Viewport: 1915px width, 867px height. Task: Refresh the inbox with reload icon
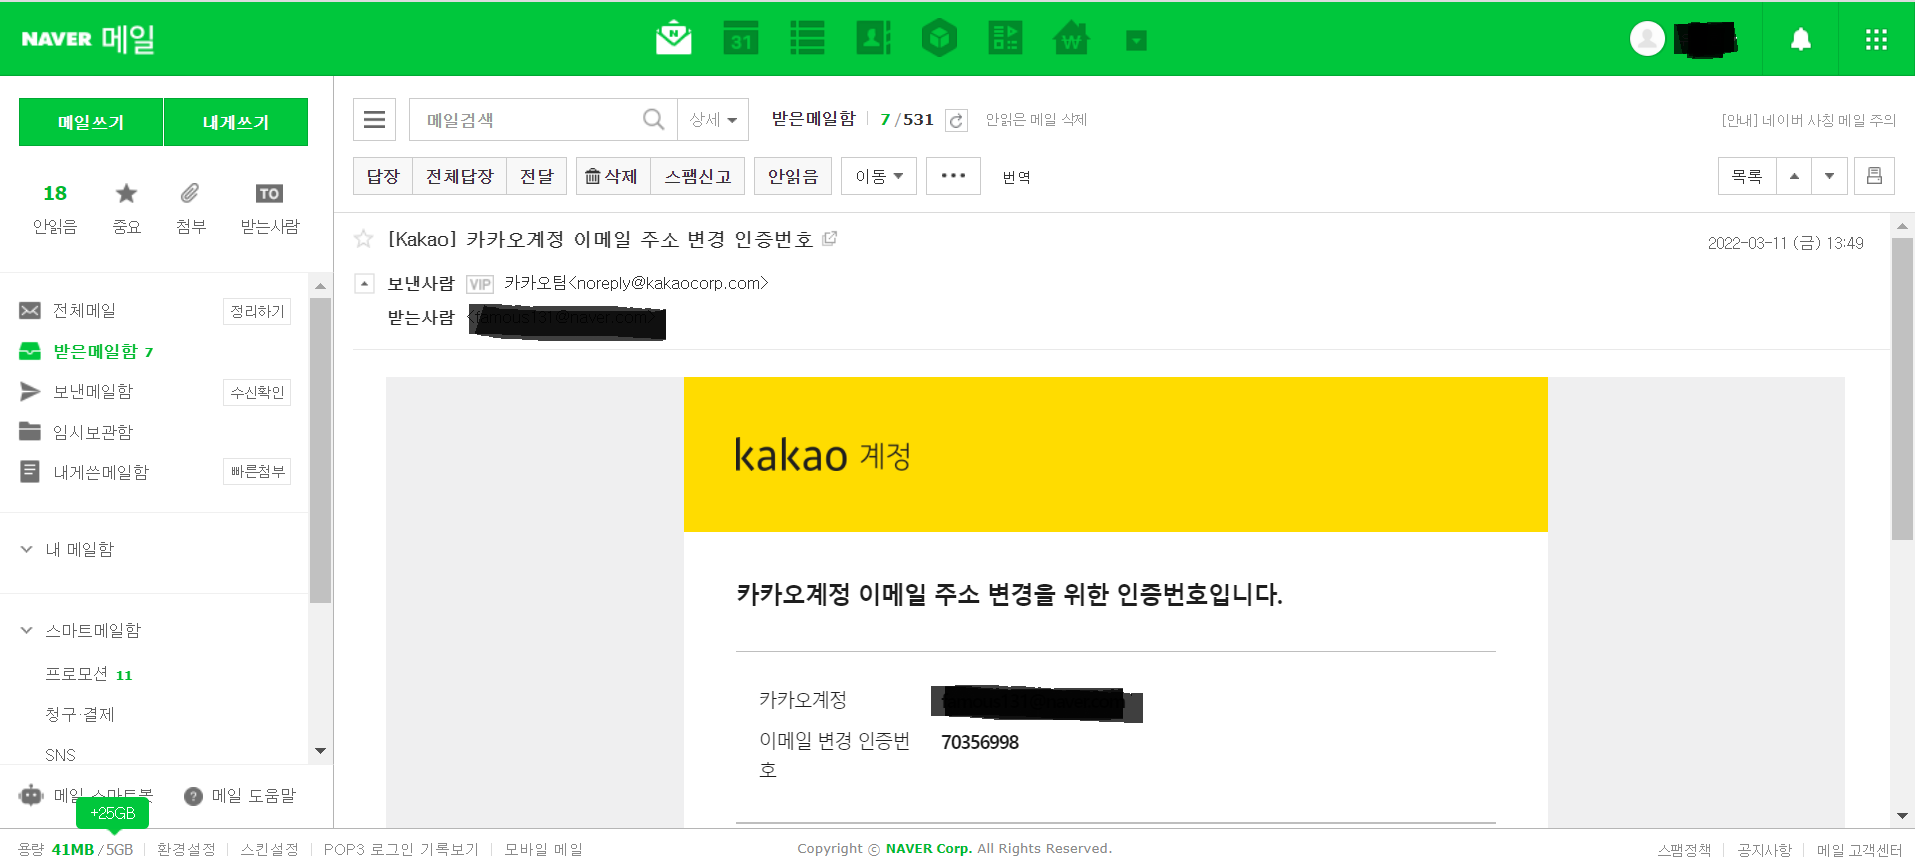click(x=956, y=120)
